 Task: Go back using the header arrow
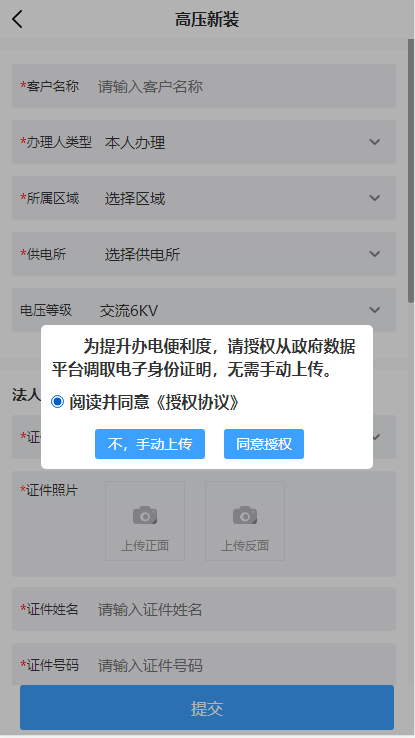tap(17, 19)
